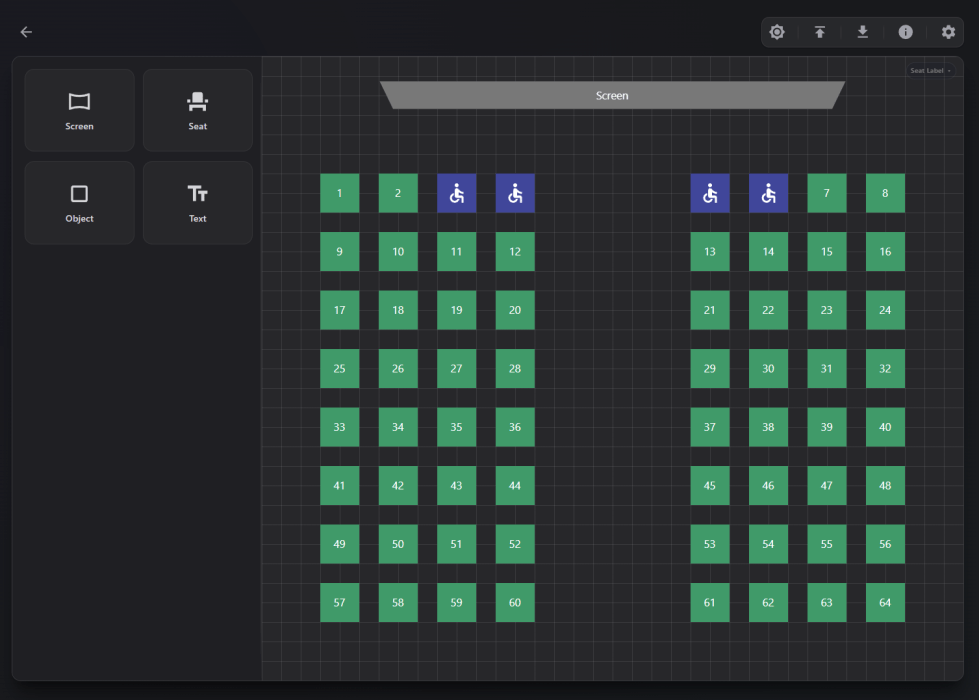
Task: Click the upload icon in toolbar
Action: 820,32
